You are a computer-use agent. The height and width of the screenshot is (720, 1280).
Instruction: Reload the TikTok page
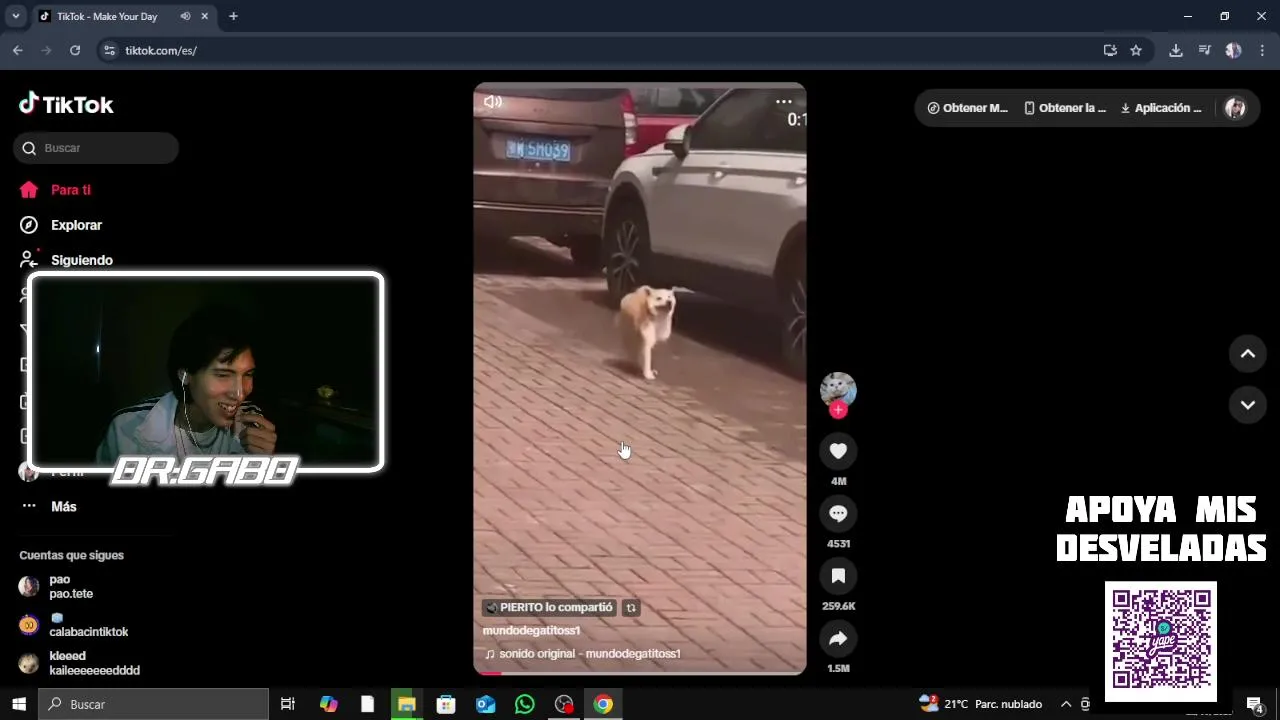75,50
